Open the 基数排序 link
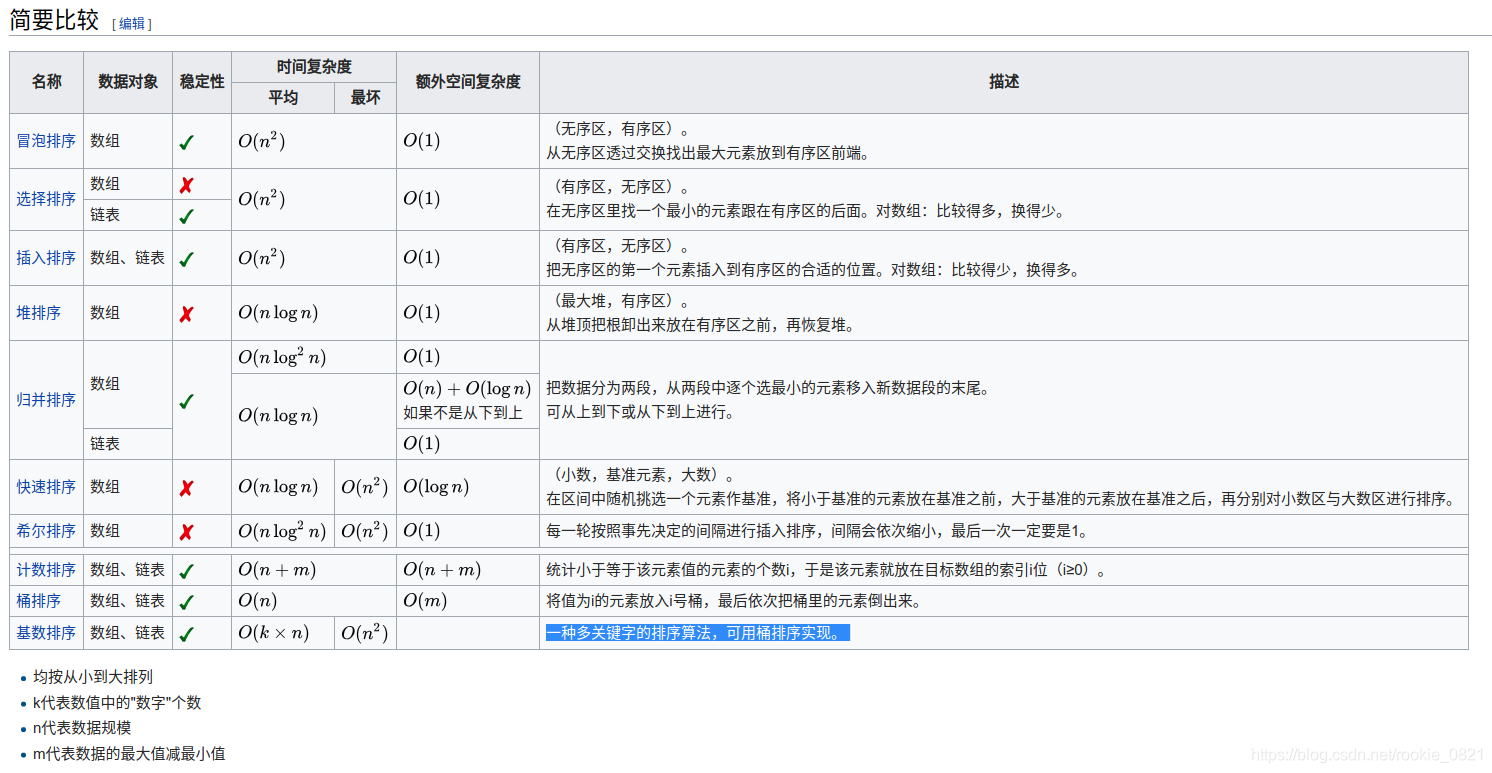This screenshot has height=773, width=1492. coord(46,633)
